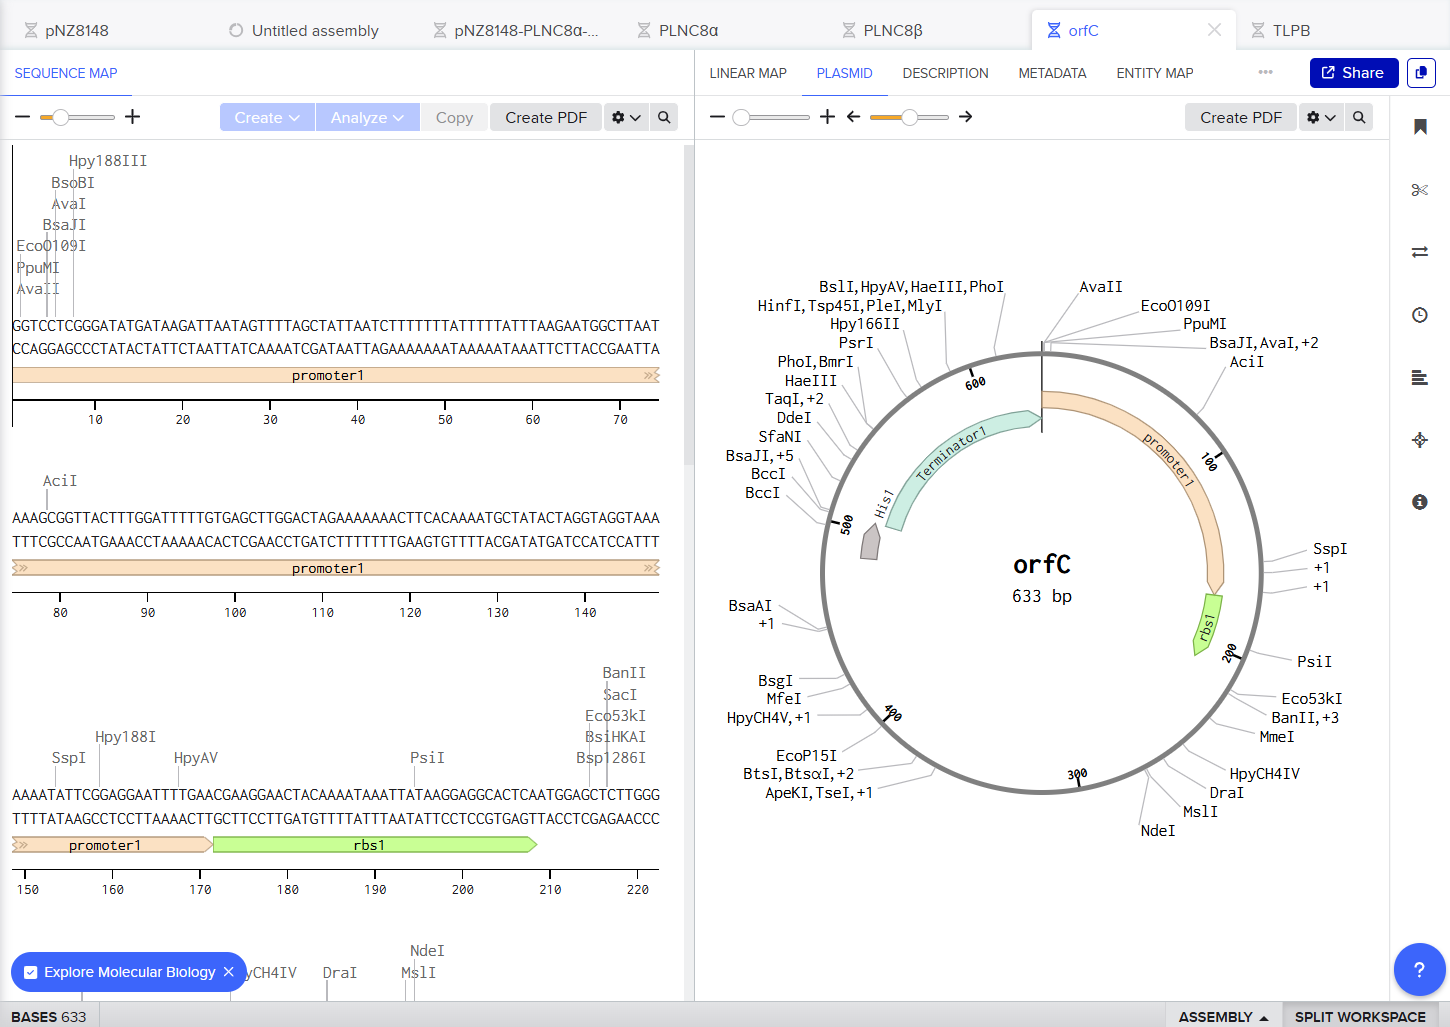Click Create PDF in plasmid panel
This screenshot has width=1450, height=1027.
pos(1240,117)
